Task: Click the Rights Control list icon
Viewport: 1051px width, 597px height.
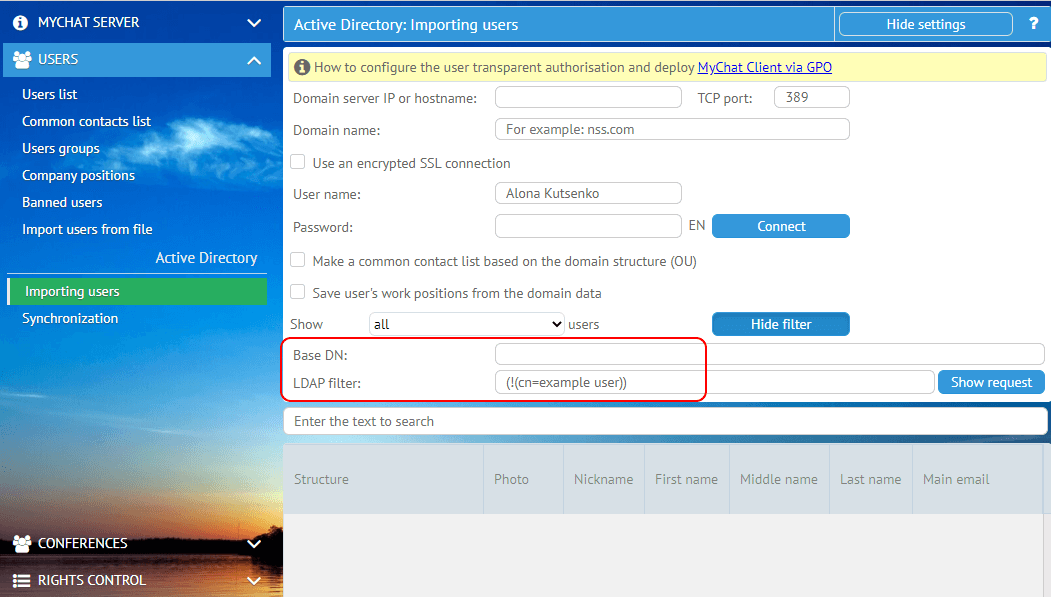Action: [21, 580]
